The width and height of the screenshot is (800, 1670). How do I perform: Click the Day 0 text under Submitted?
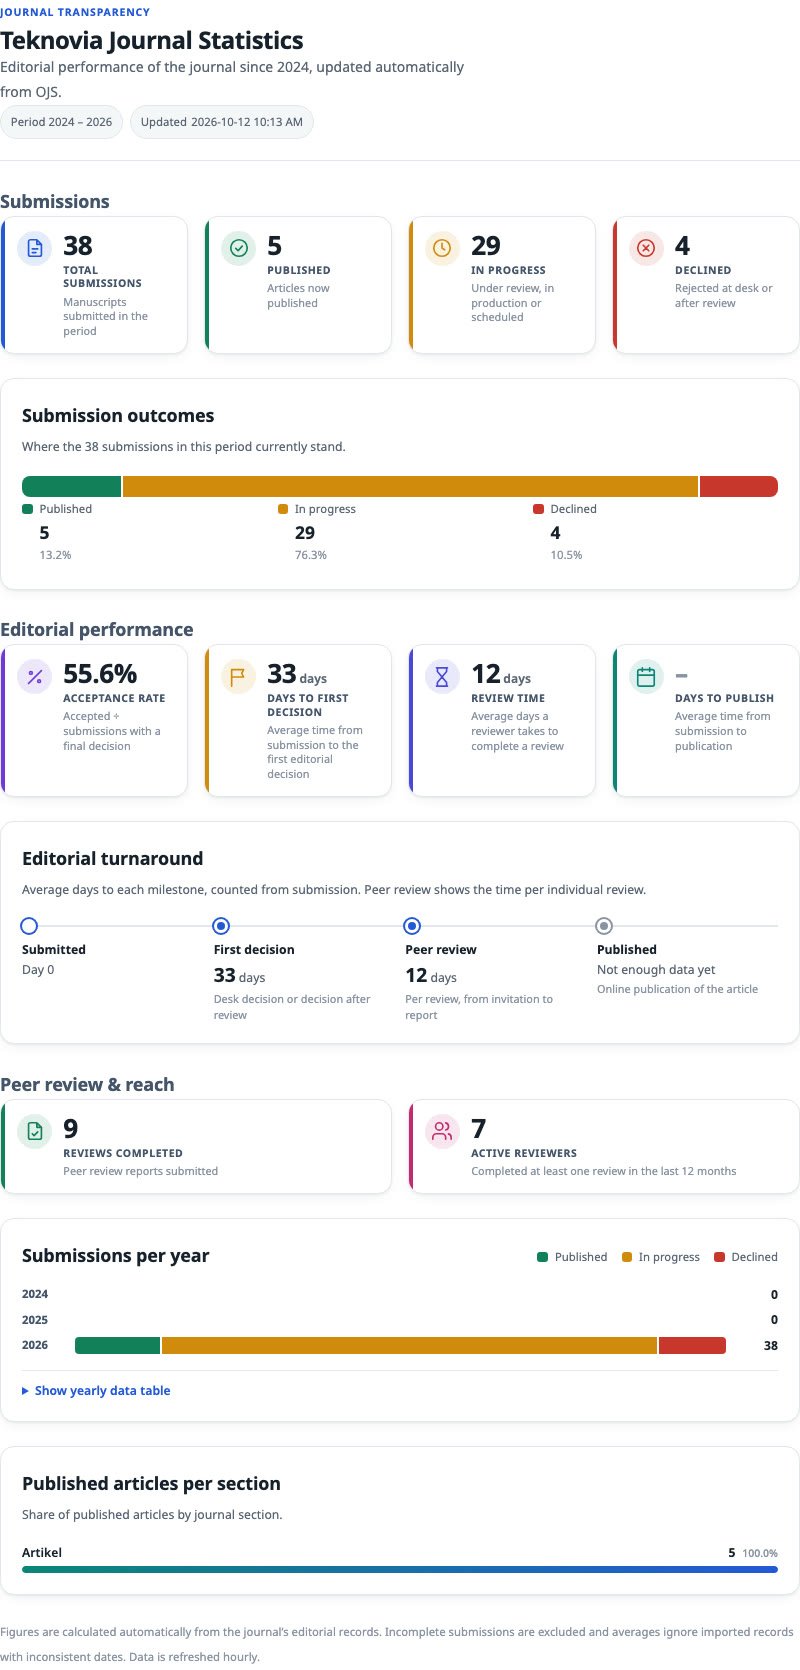click(38, 970)
